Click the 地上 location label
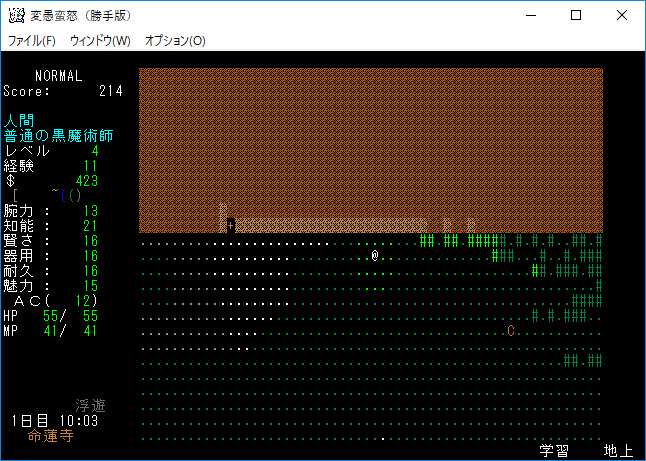646x461 pixels. tap(618, 451)
